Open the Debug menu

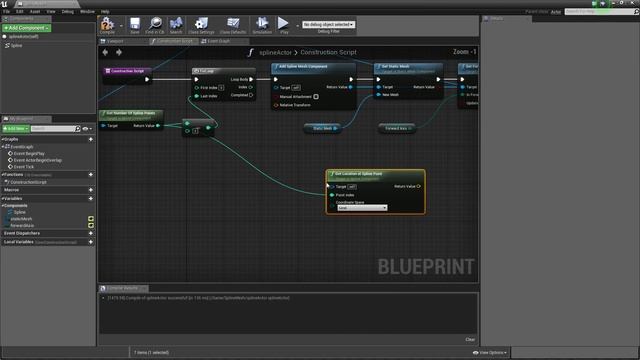click(68, 11)
